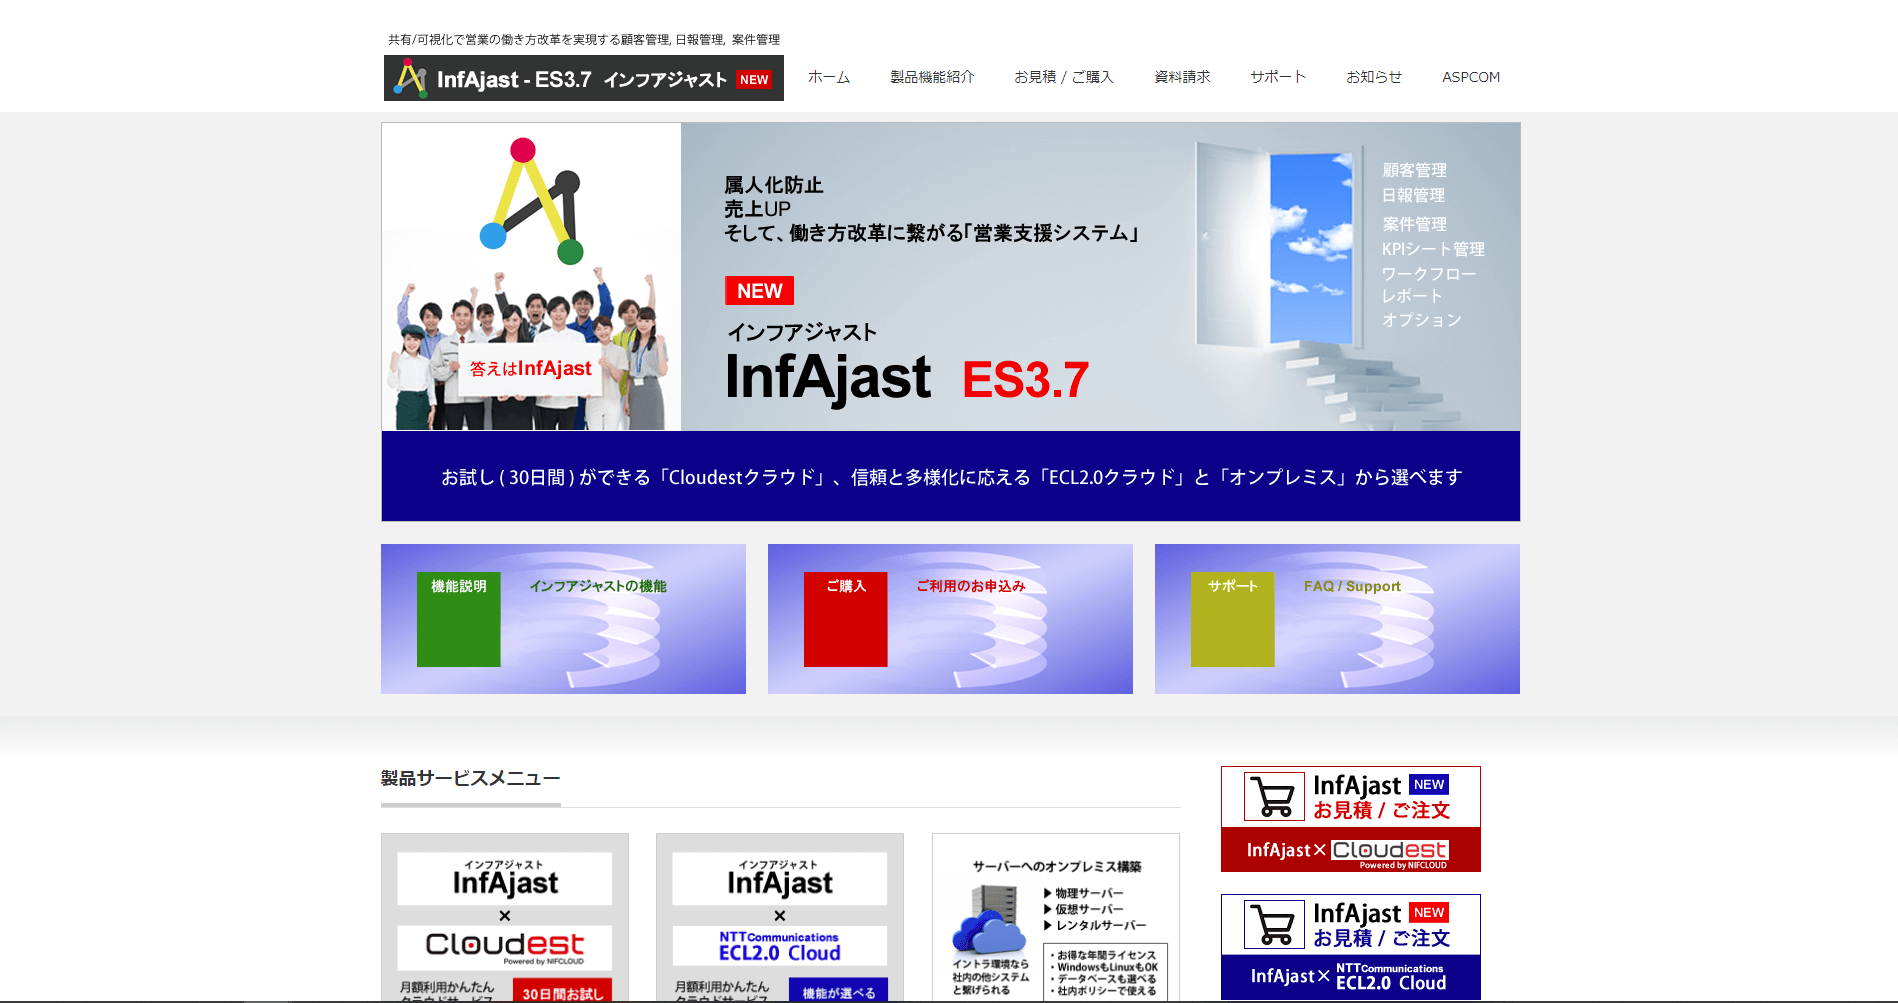Click オプション in the hero feature list
Screen dimensions: 1898x1003
(x=1422, y=320)
